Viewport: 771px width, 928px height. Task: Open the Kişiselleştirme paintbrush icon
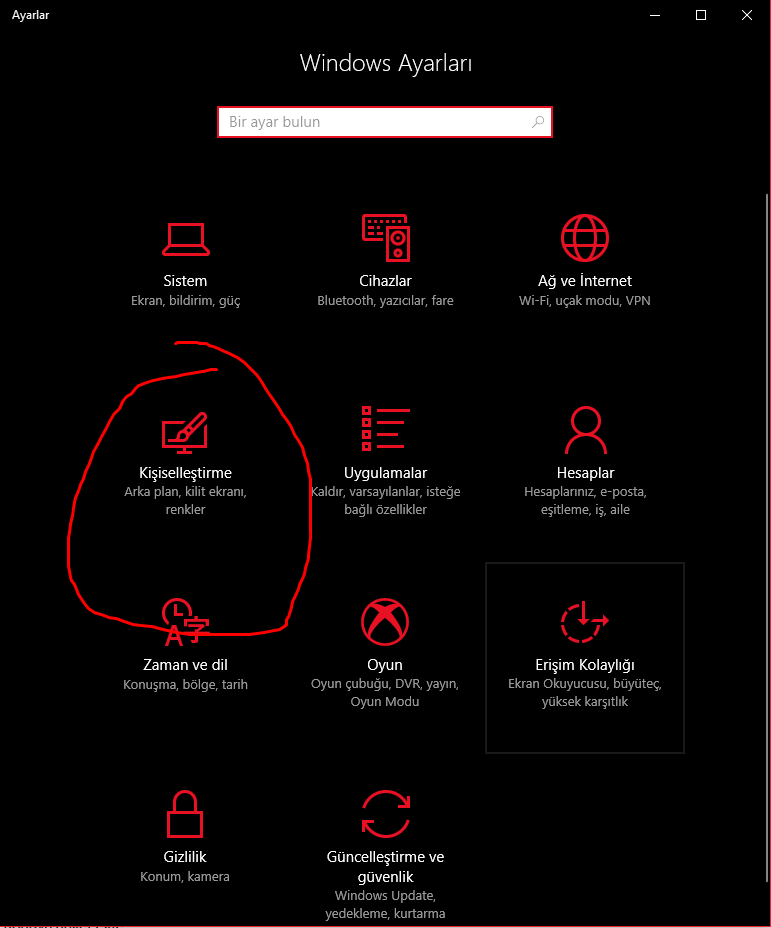coord(185,432)
